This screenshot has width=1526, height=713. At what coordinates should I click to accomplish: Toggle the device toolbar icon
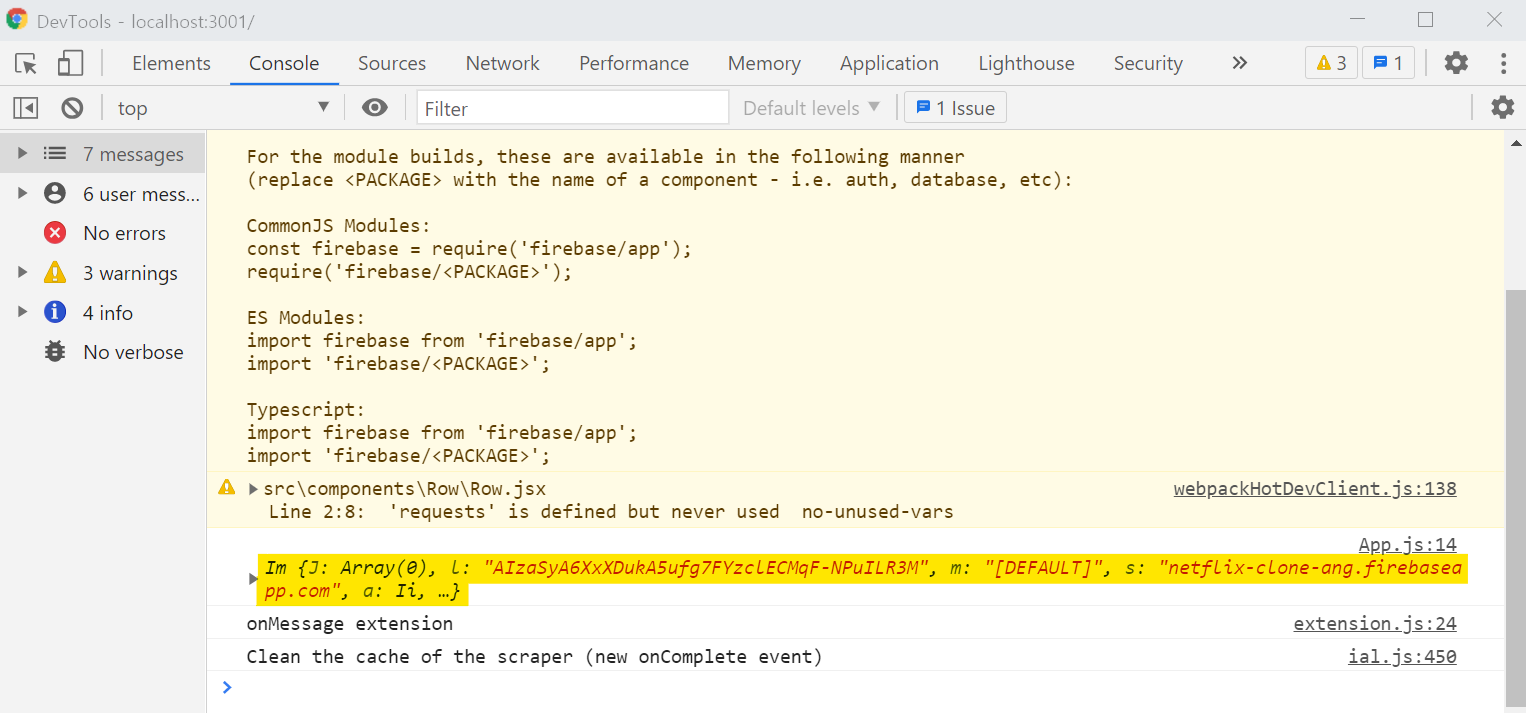(x=70, y=64)
